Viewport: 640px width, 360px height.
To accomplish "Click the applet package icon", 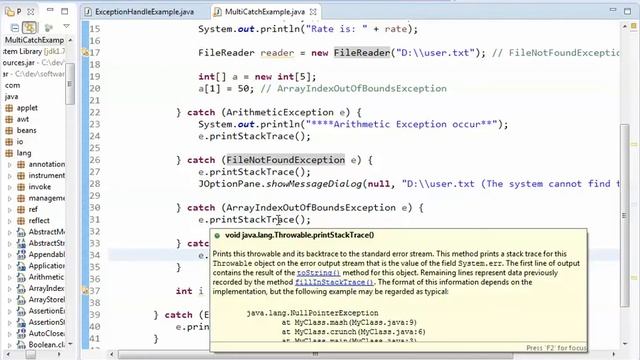I will pyautogui.click(x=9, y=108).
